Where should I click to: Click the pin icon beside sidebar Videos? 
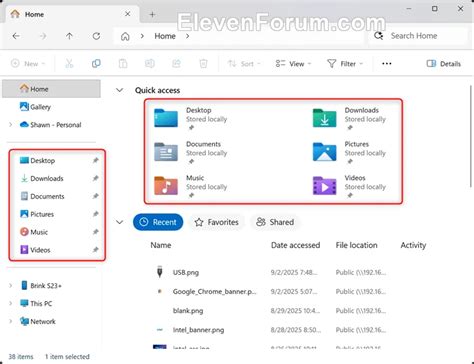click(x=96, y=250)
